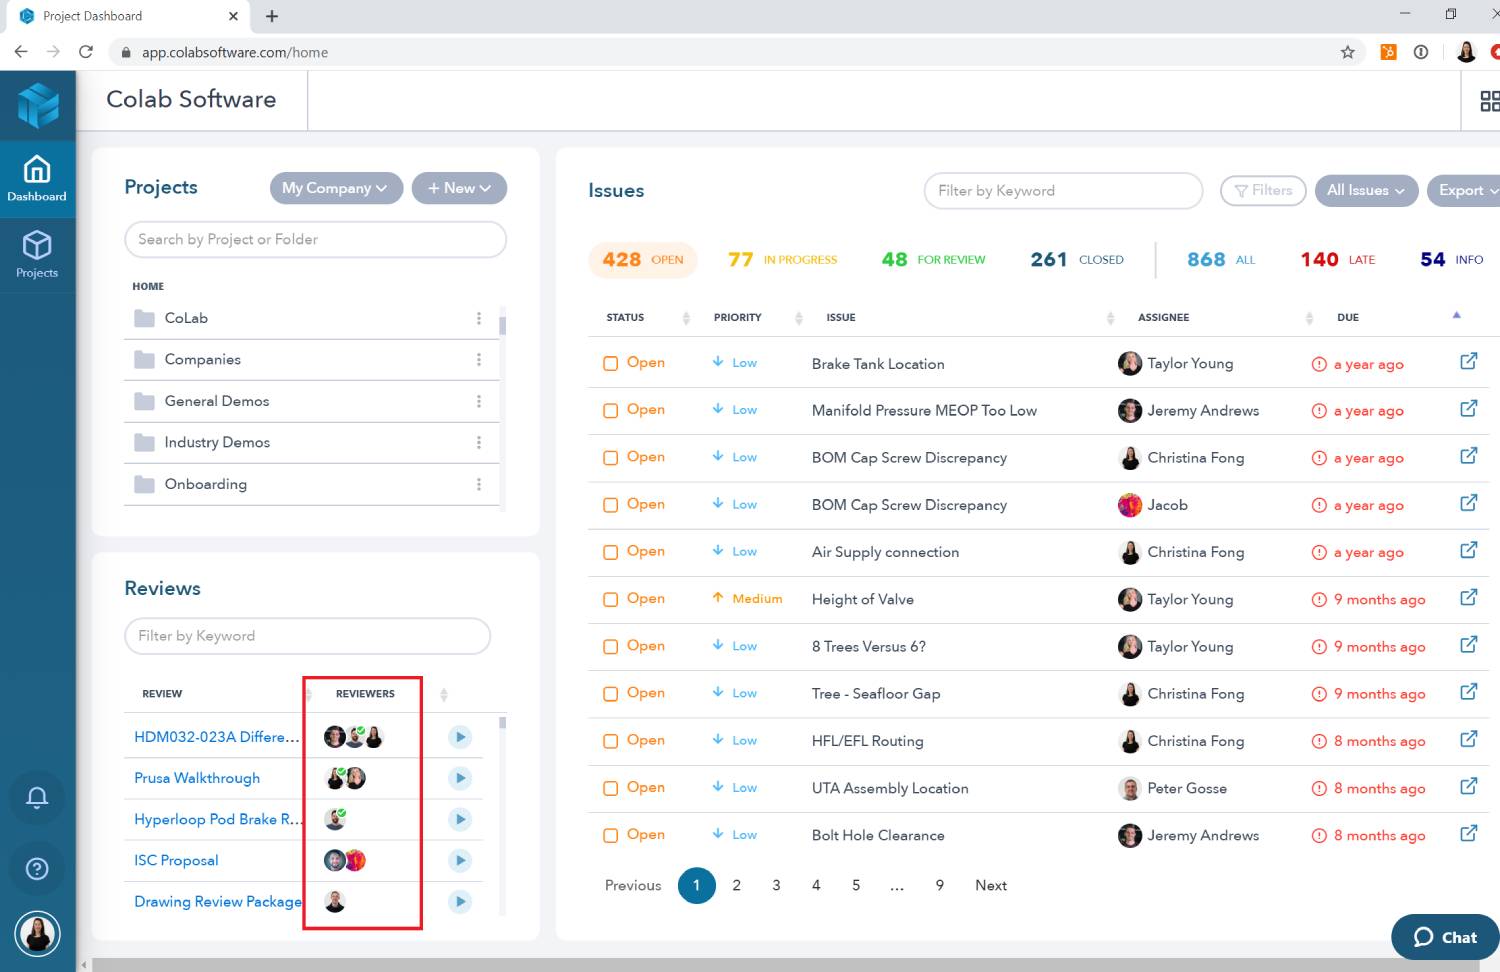Image resolution: width=1500 pixels, height=972 pixels.
Task: Open external link for Bolt Hole Clearance
Action: [1468, 833]
